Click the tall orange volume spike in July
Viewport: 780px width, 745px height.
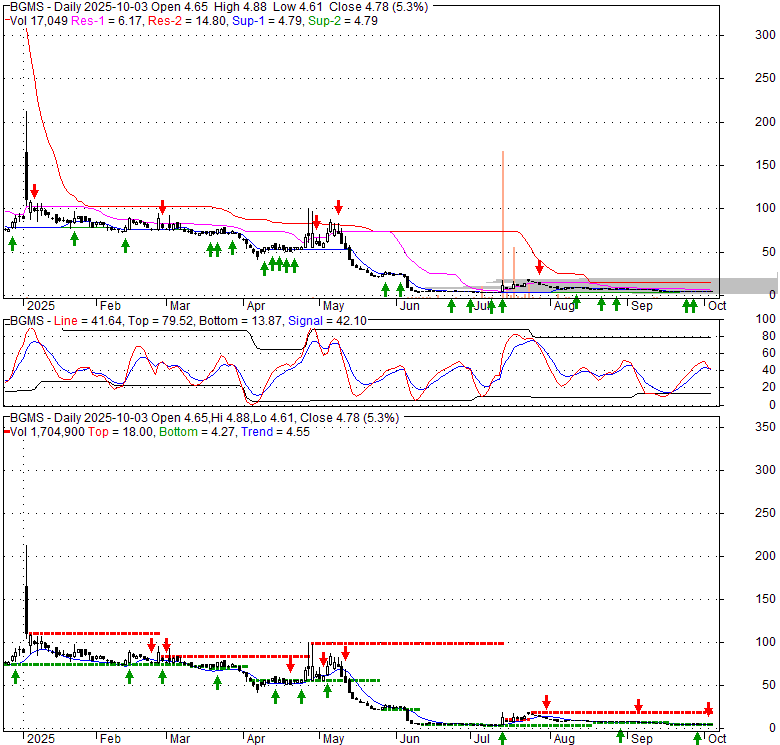click(x=502, y=220)
